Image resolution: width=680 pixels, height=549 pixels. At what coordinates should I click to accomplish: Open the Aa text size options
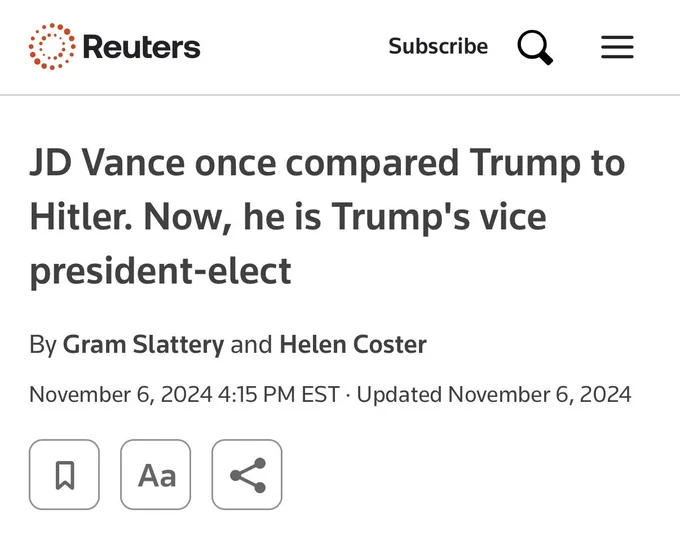click(156, 474)
